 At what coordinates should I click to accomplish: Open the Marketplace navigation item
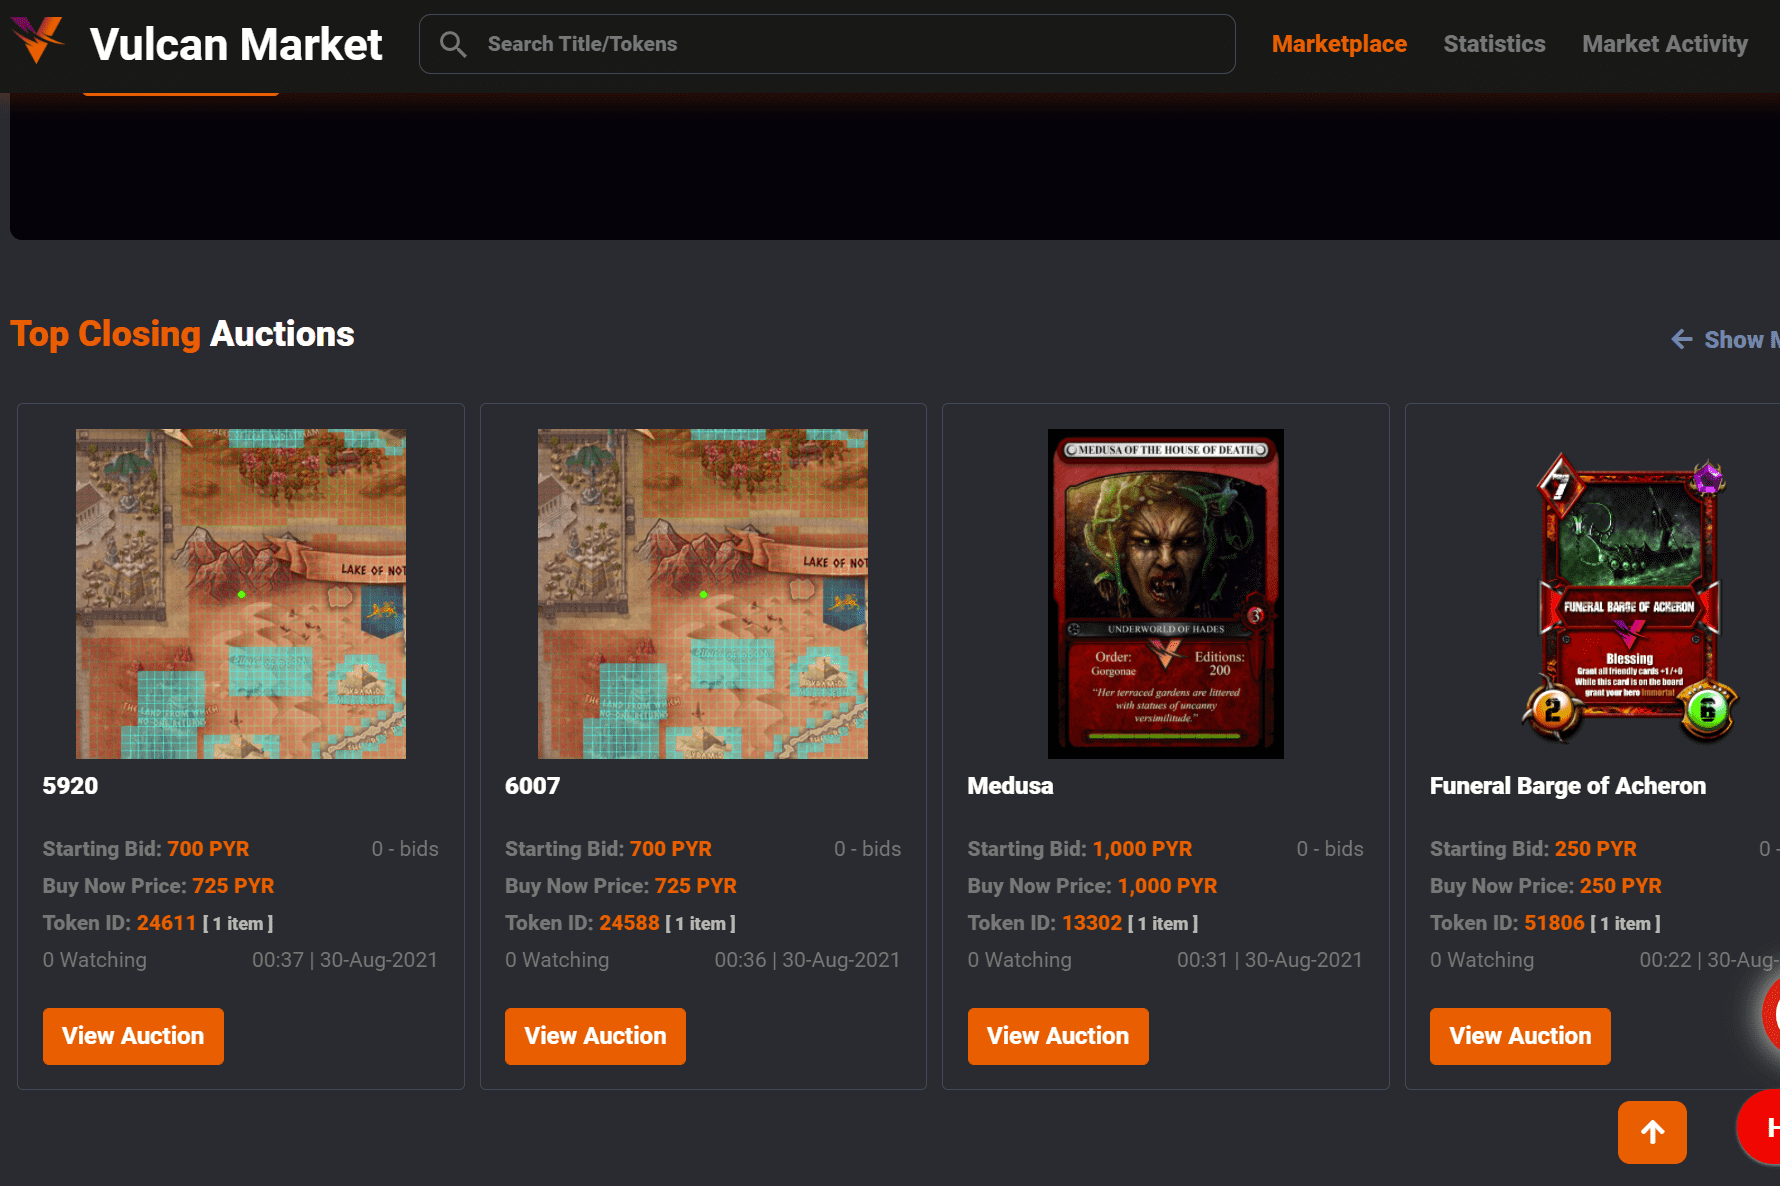coord(1339,44)
